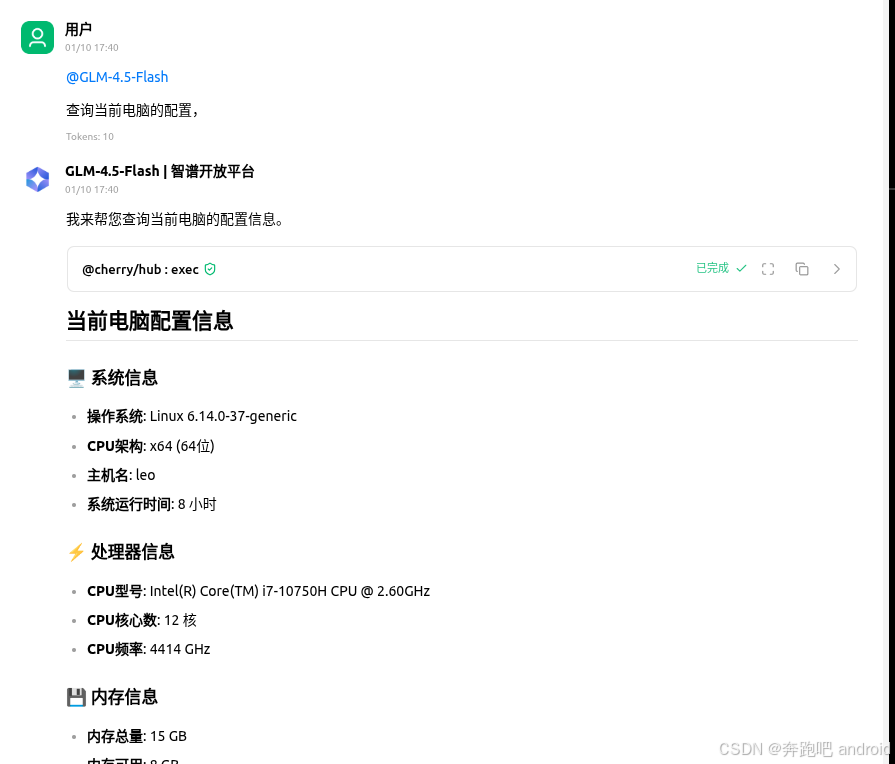Expand the exec tool call to fullscreen
895x764 pixels.
coord(768,269)
